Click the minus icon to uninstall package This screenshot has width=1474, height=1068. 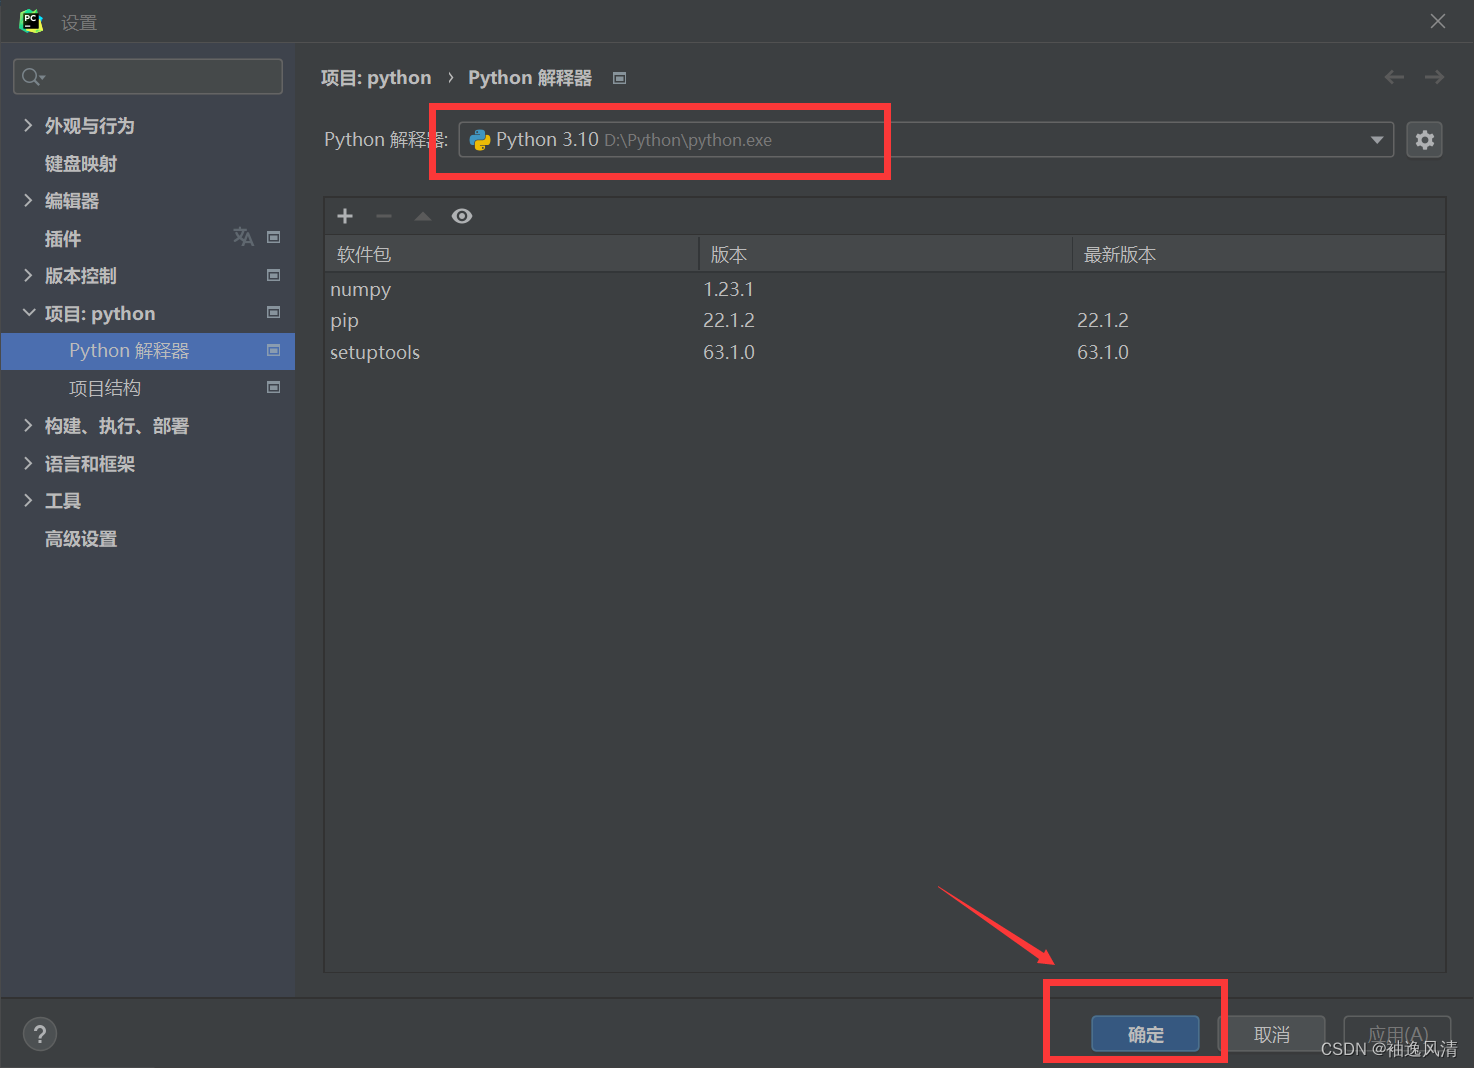384,216
